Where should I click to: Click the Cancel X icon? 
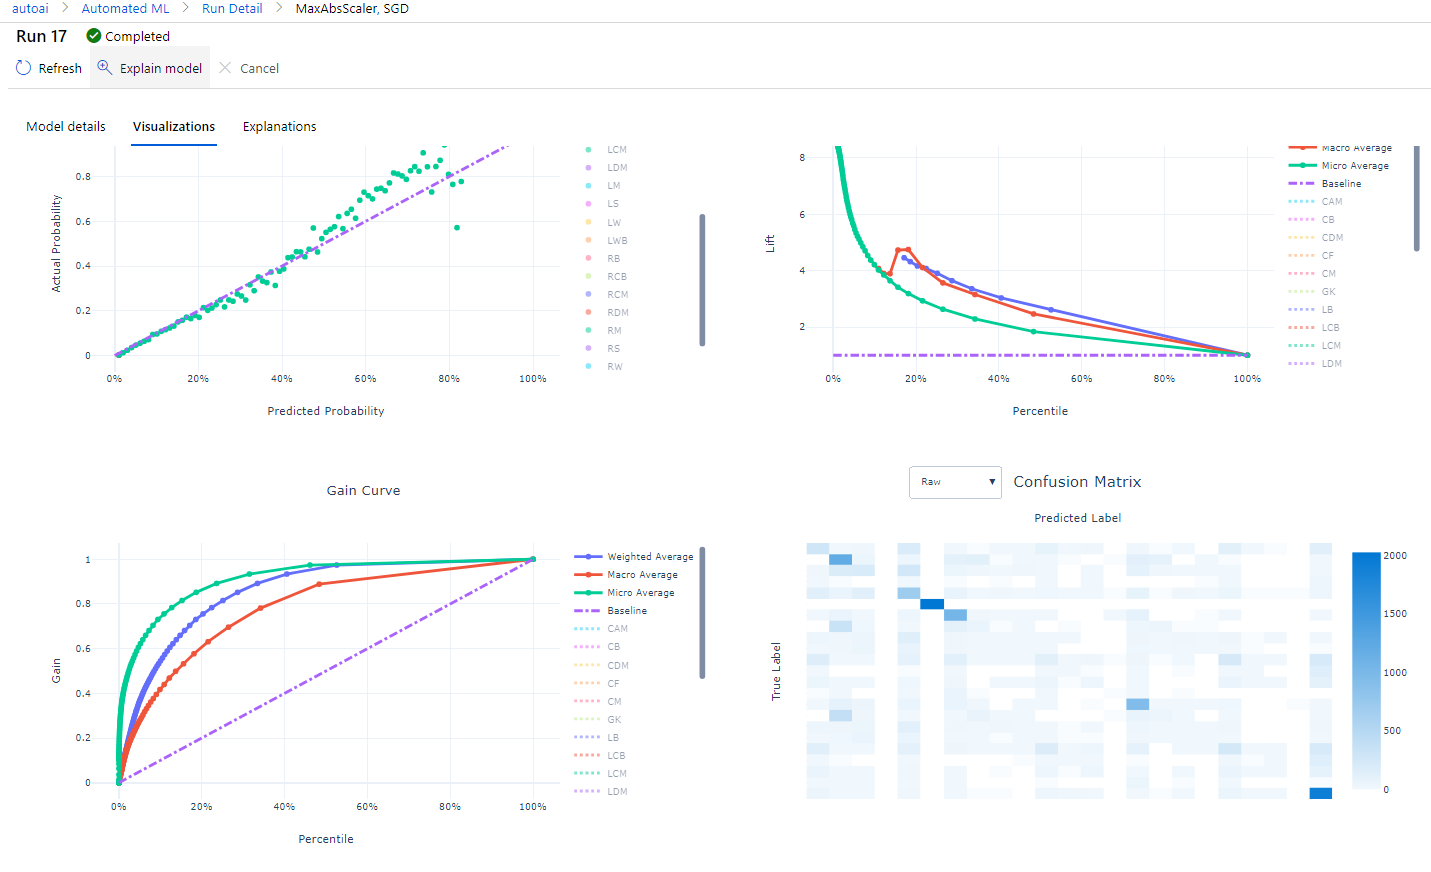click(225, 68)
